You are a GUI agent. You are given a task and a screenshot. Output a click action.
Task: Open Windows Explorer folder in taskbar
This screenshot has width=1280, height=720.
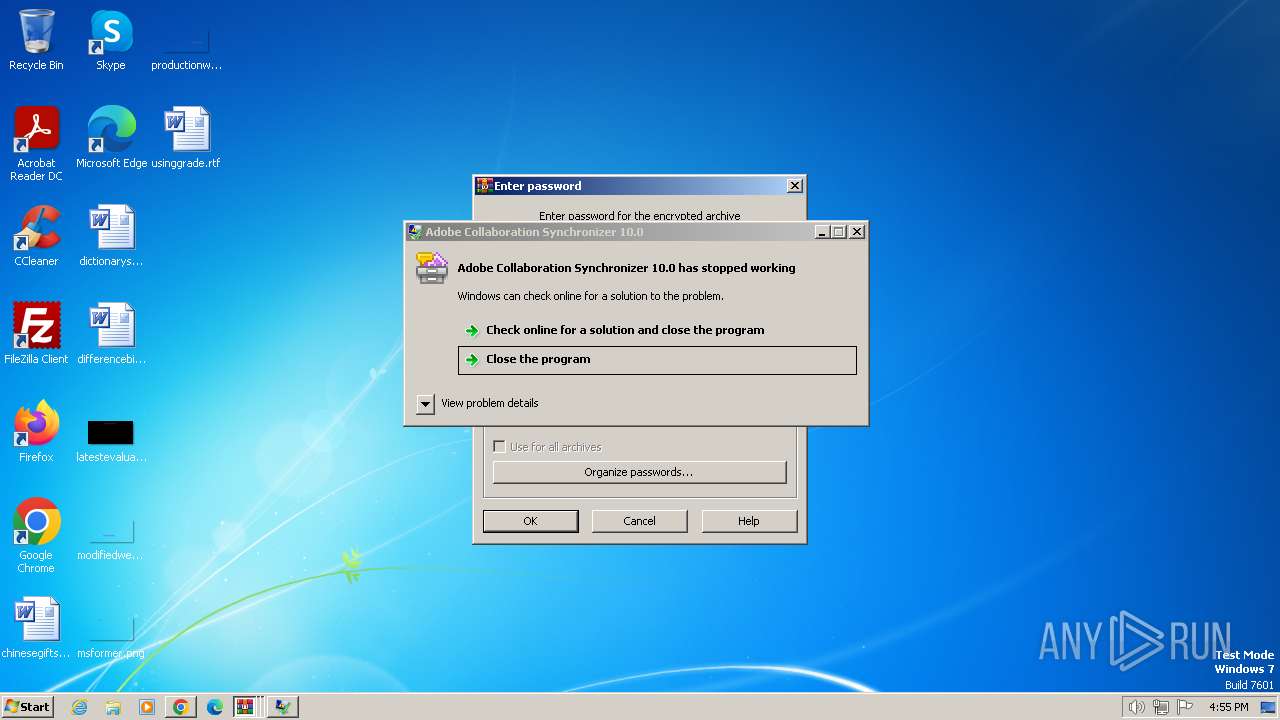point(113,707)
